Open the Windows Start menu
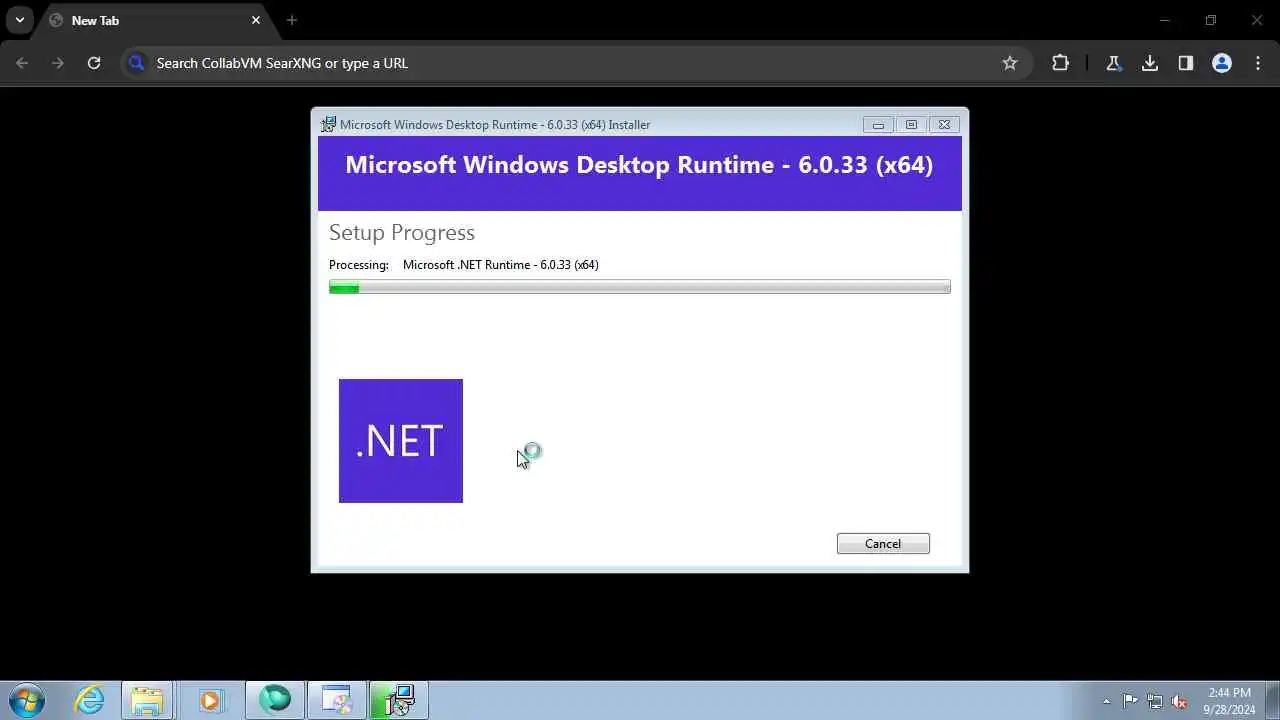Viewport: 1280px width, 720px height. 26,700
